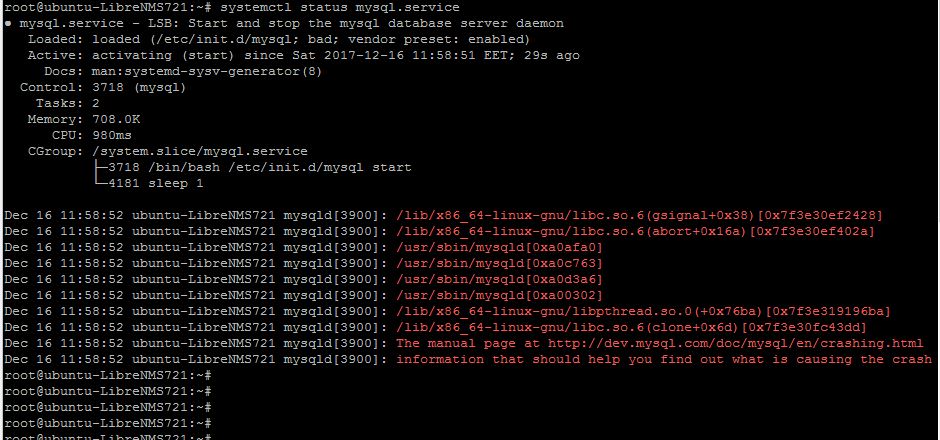Click the 'information that should help' log line
Viewport: 940px width, 440px height.
(x=468, y=359)
